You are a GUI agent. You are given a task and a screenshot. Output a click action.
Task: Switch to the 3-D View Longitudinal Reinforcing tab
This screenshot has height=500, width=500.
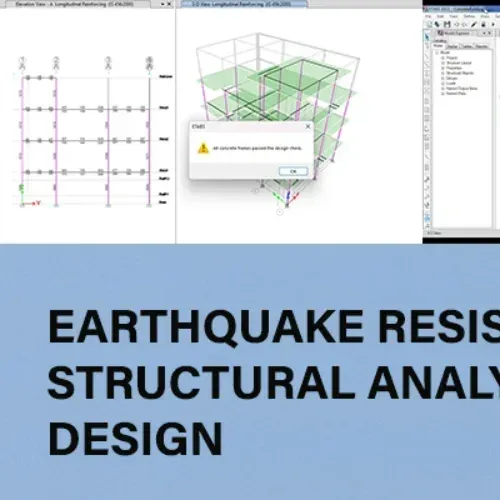[244, 4]
